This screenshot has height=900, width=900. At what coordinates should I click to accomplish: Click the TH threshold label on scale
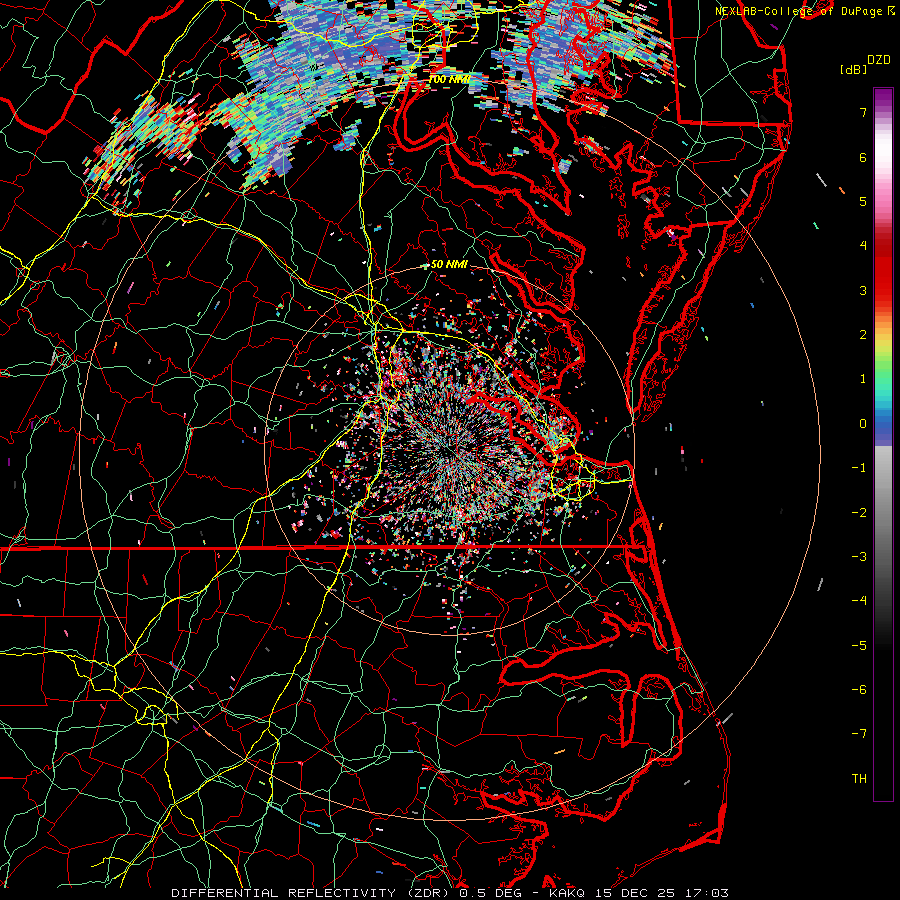tap(859, 779)
